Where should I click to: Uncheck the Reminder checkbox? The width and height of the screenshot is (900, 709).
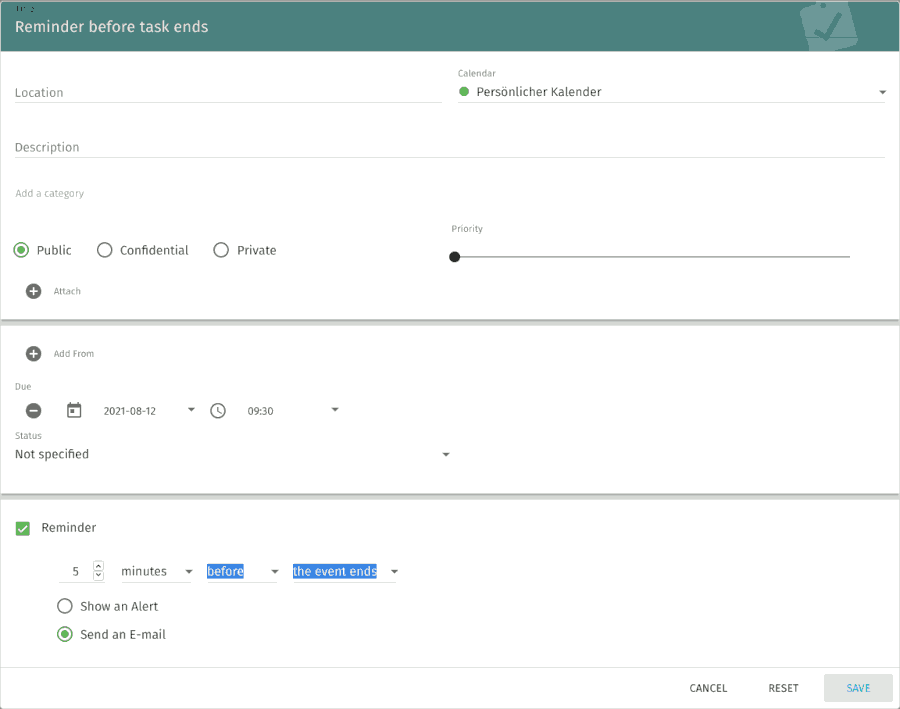click(23, 528)
